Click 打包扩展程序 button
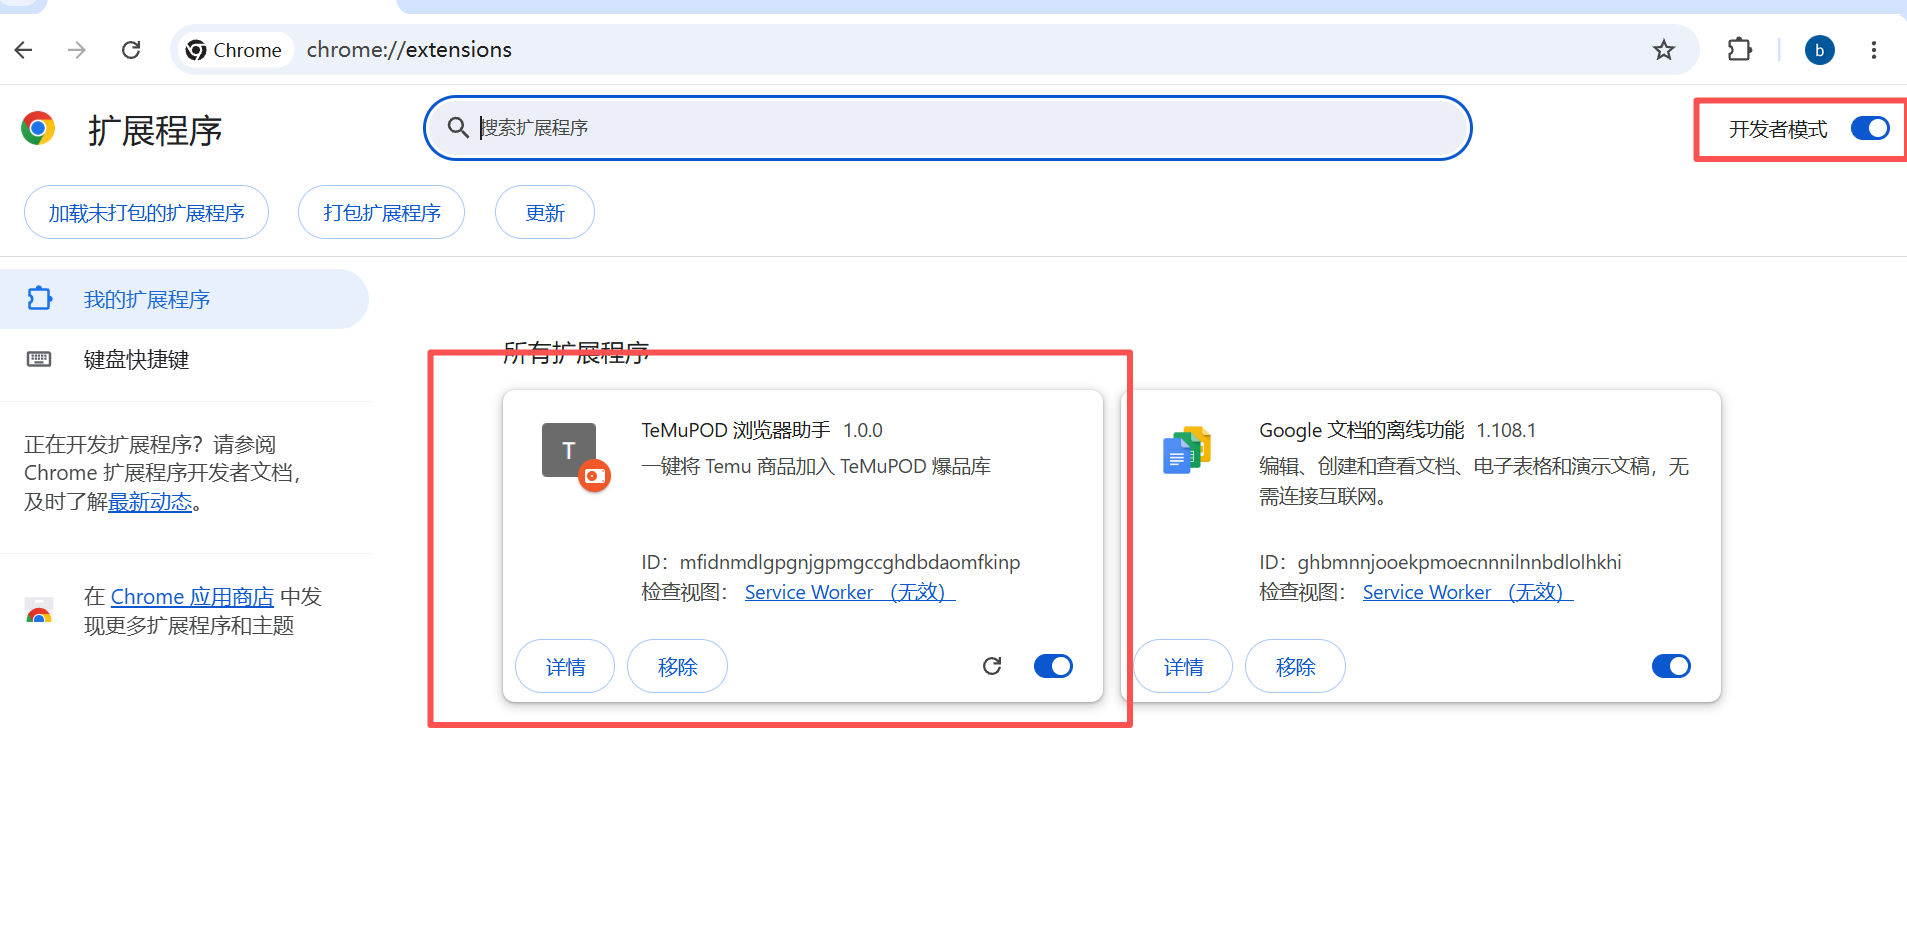Image resolution: width=1907 pixels, height=948 pixels. click(381, 212)
